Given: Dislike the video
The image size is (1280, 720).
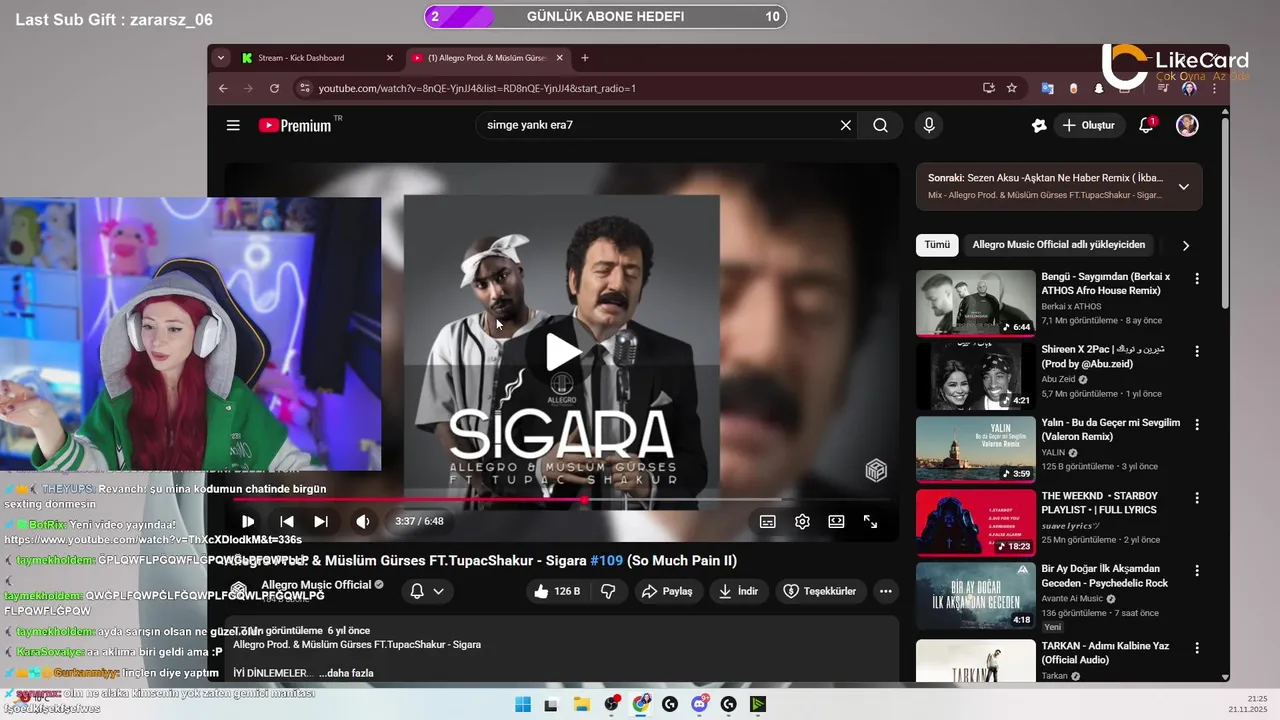Looking at the screenshot, I should pos(609,591).
